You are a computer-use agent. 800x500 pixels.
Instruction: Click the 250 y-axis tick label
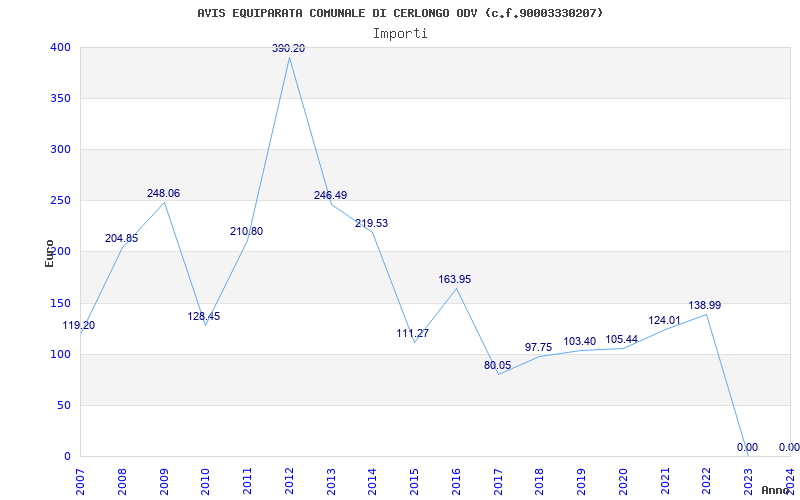click(x=60, y=201)
